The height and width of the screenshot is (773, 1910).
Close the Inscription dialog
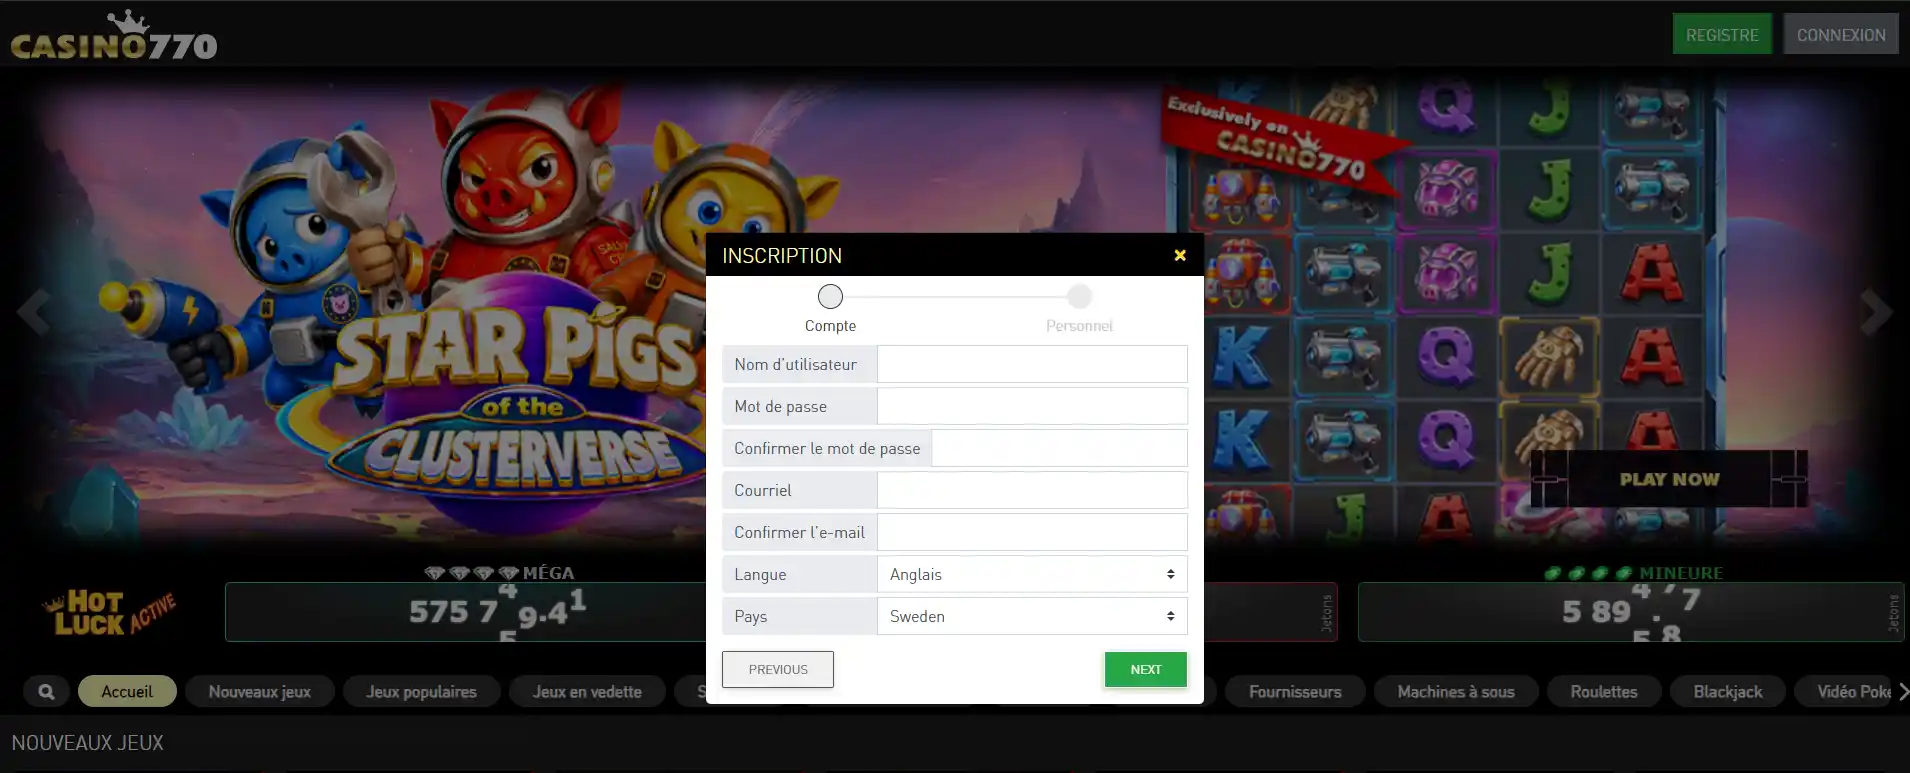tap(1180, 255)
